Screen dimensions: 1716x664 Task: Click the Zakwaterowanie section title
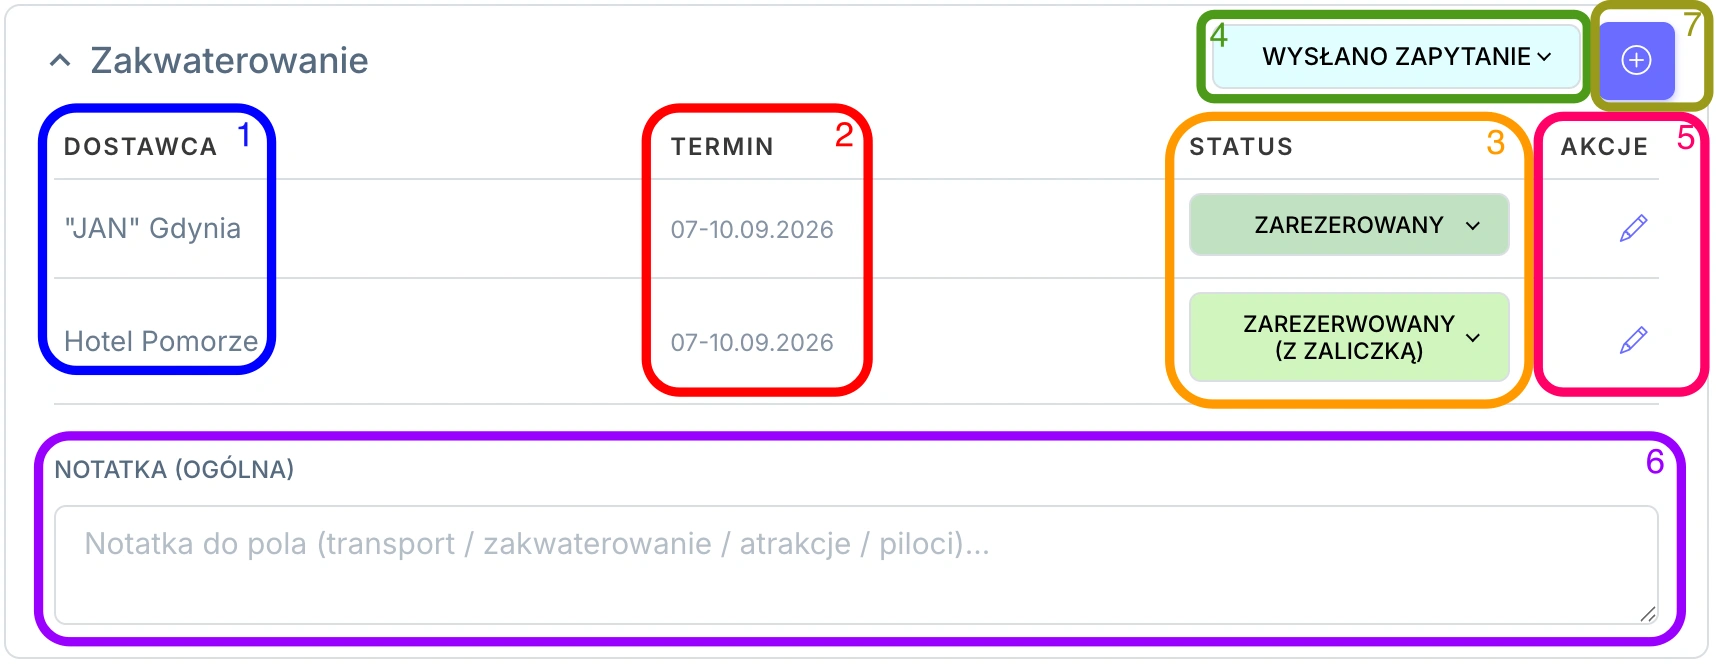click(229, 61)
